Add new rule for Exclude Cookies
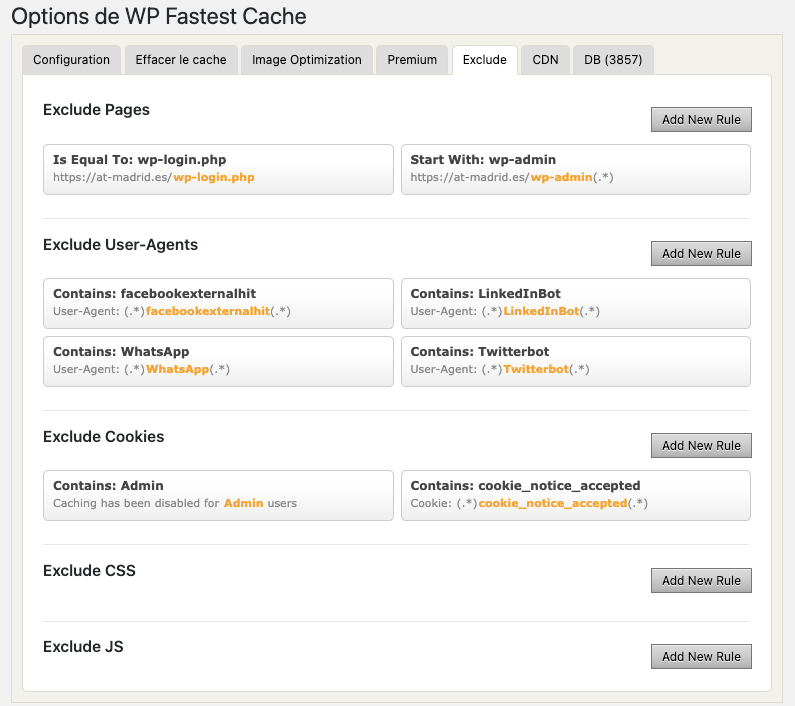This screenshot has width=795, height=706. pyautogui.click(x=701, y=446)
